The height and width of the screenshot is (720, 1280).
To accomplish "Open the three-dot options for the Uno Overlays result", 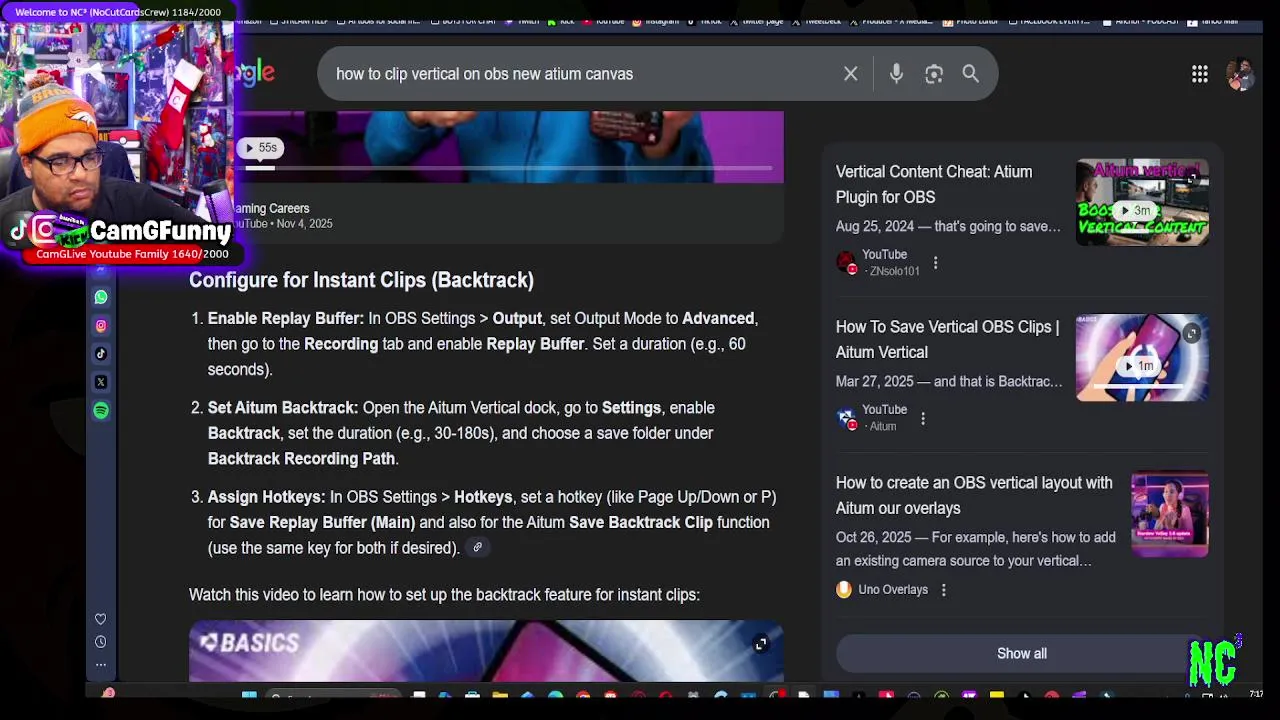I will coord(943,589).
